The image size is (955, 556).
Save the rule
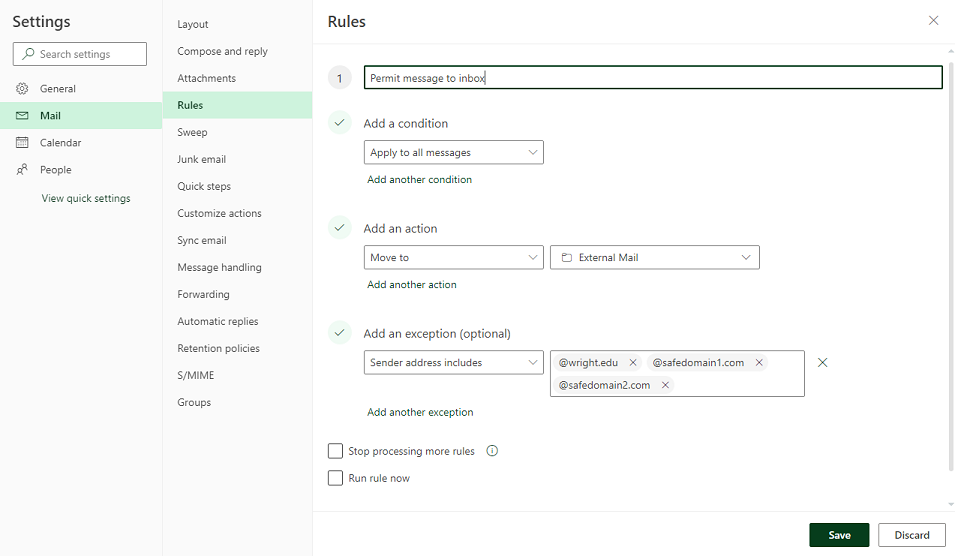click(x=839, y=535)
